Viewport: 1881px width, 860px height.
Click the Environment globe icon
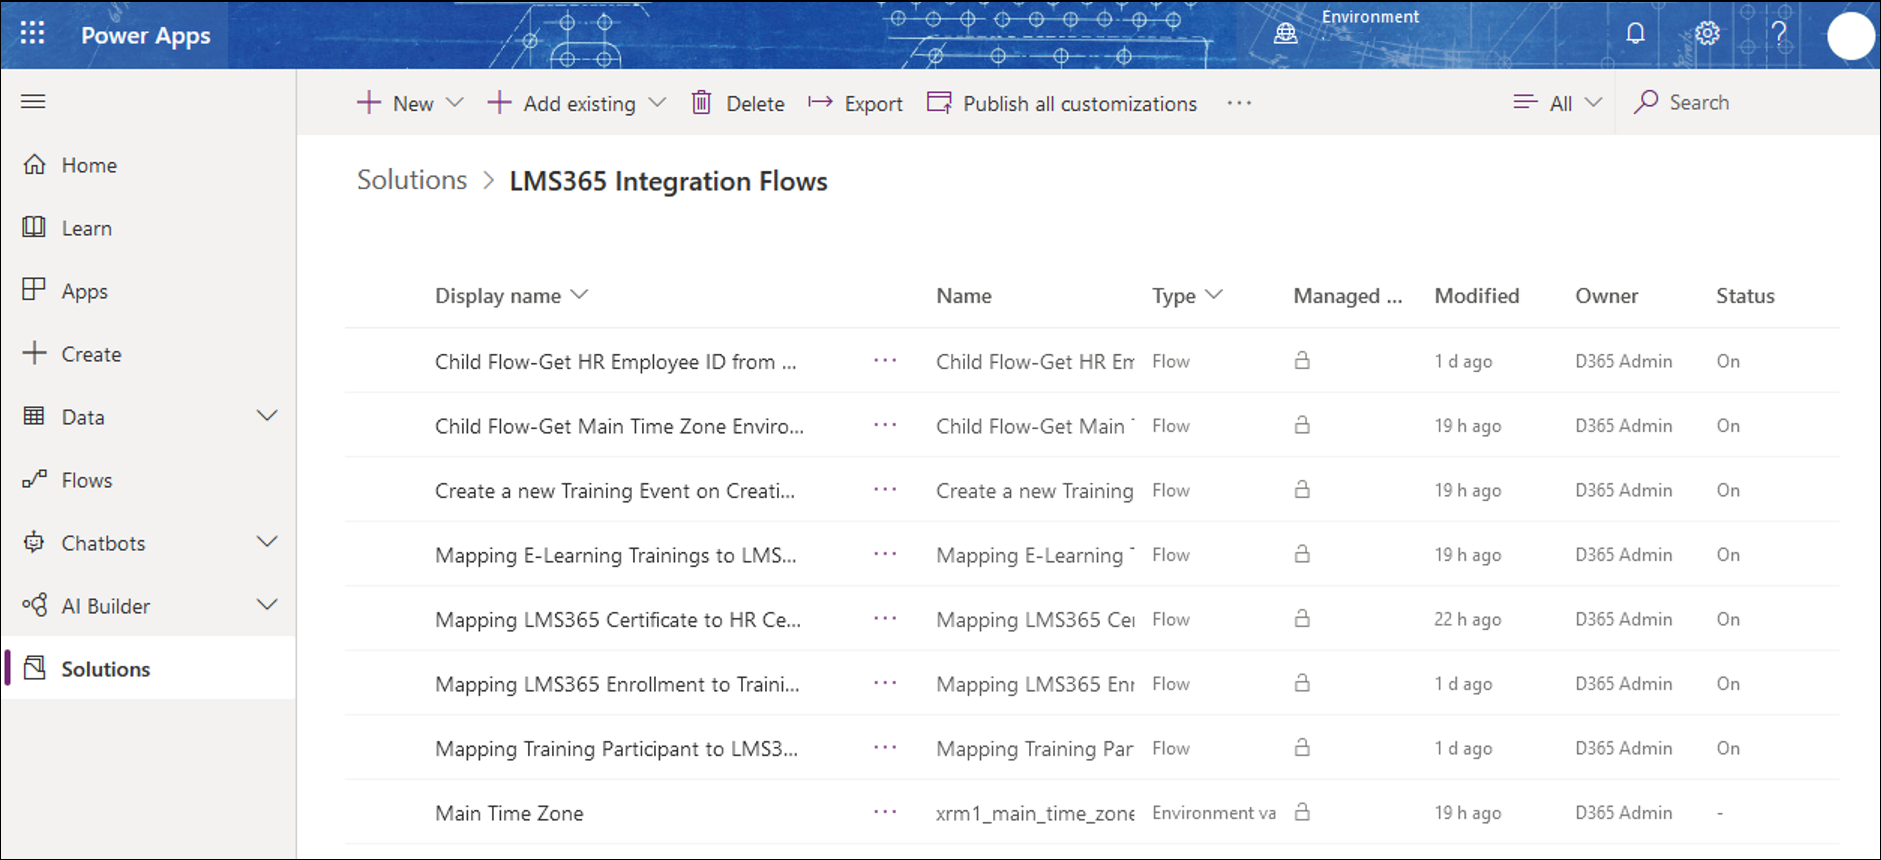tap(1286, 33)
